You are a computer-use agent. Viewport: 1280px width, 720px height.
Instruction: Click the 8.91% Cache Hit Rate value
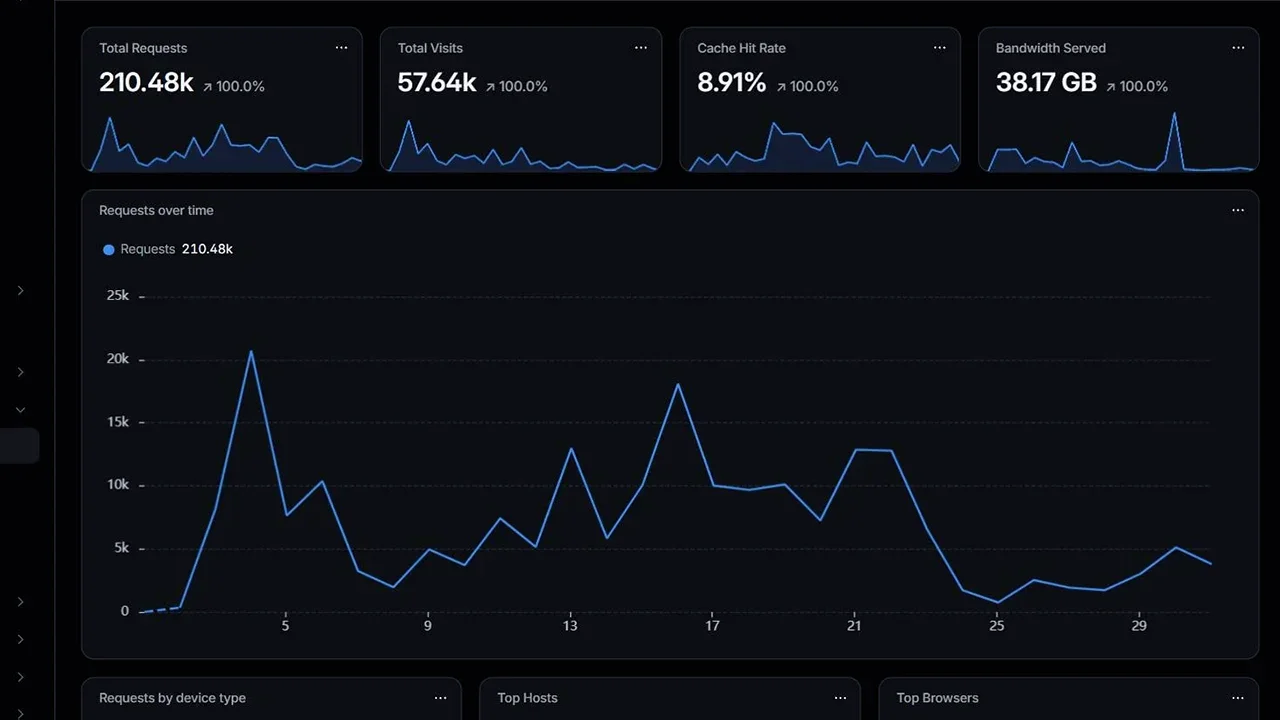coord(732,83)
